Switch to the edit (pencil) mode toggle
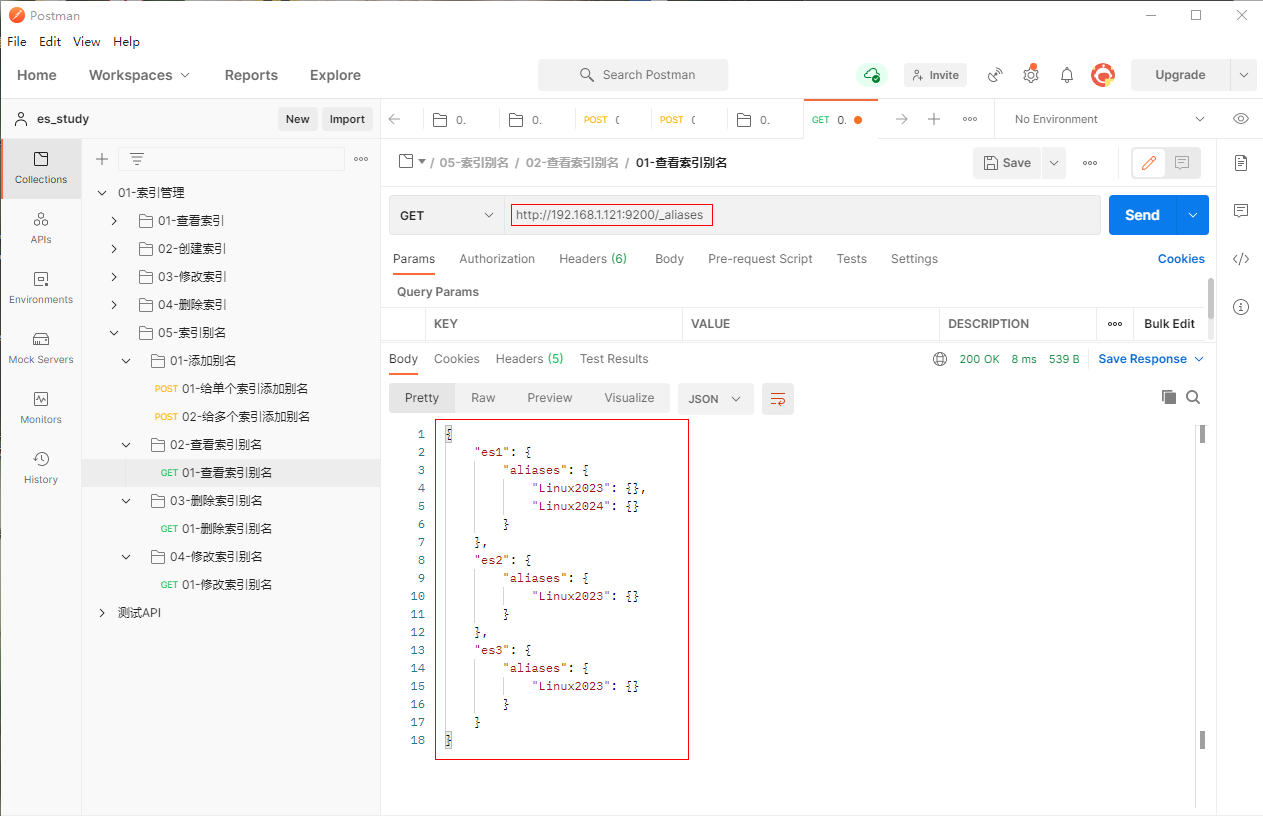Viewport: 1263px width, 816px height. point(1148,163)
